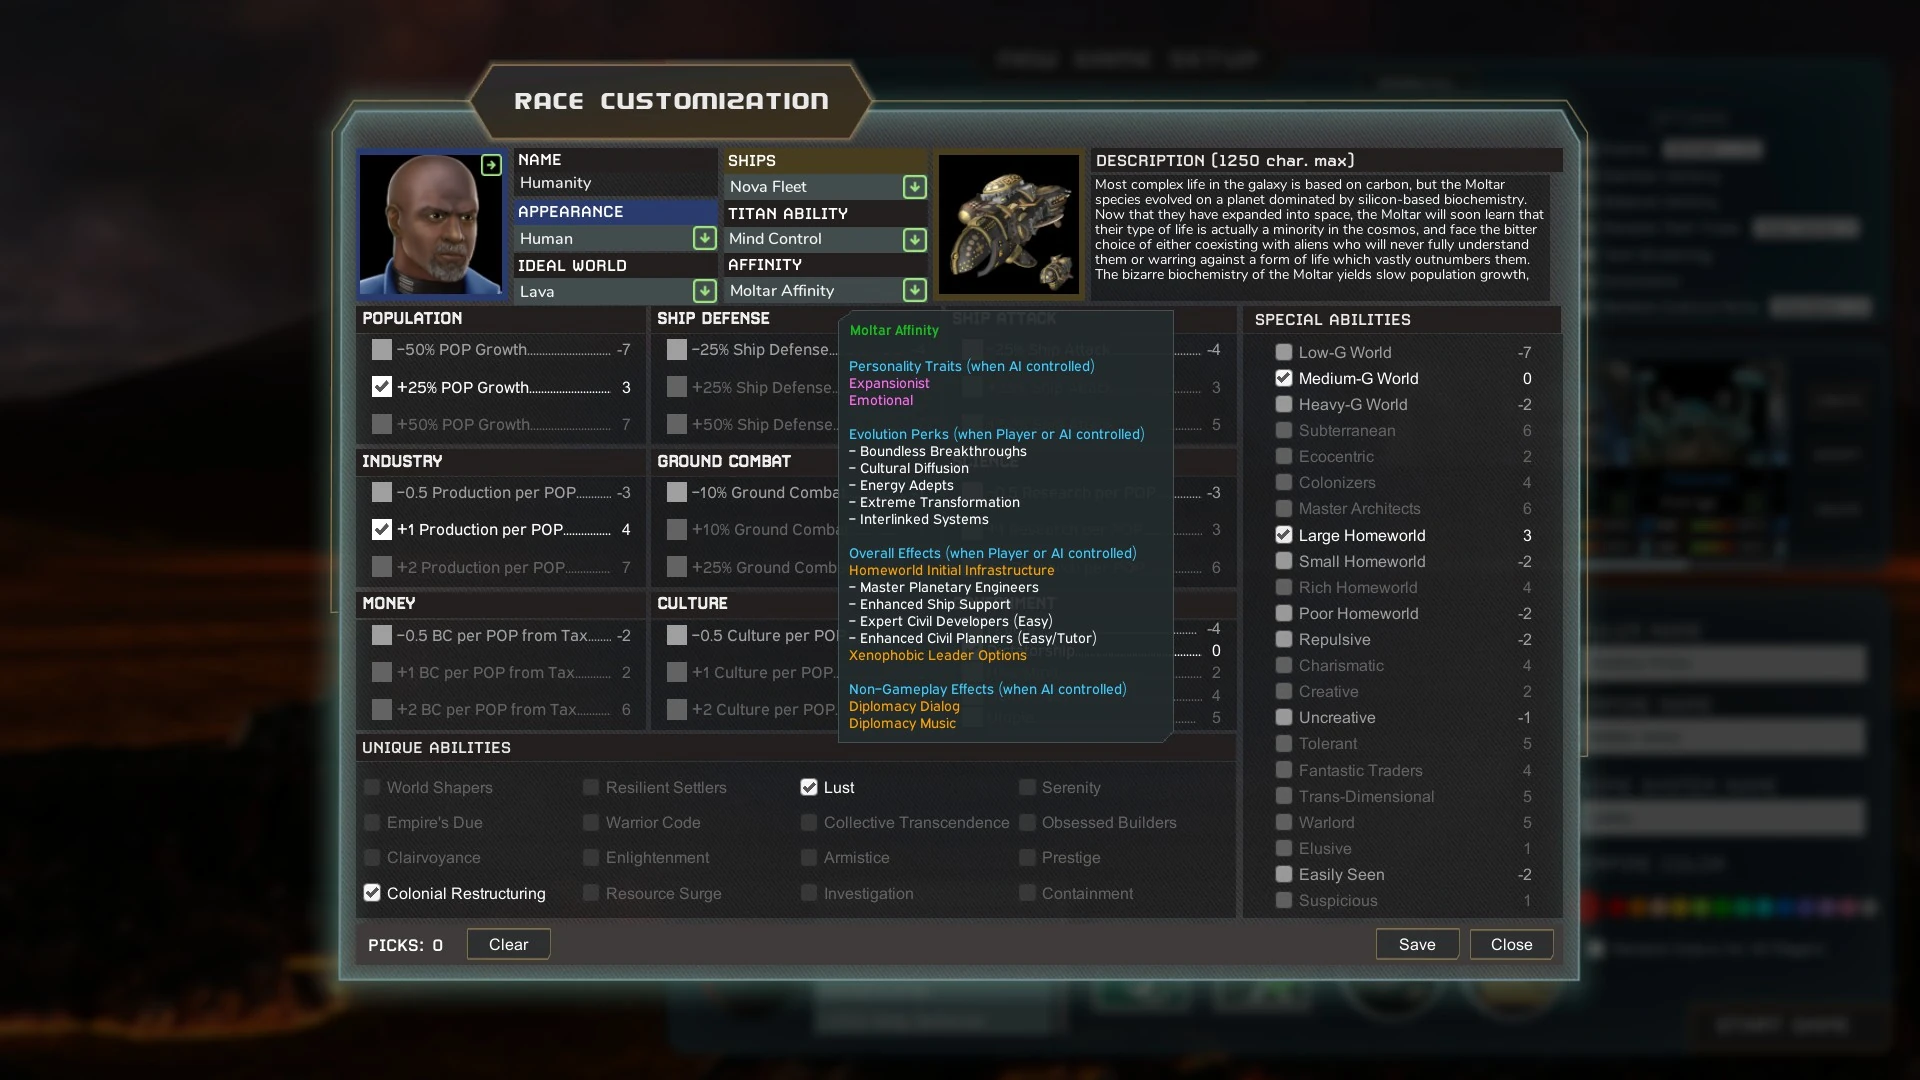
Task: Close the race customization dialog
Action: click(x=1510, y=945)
